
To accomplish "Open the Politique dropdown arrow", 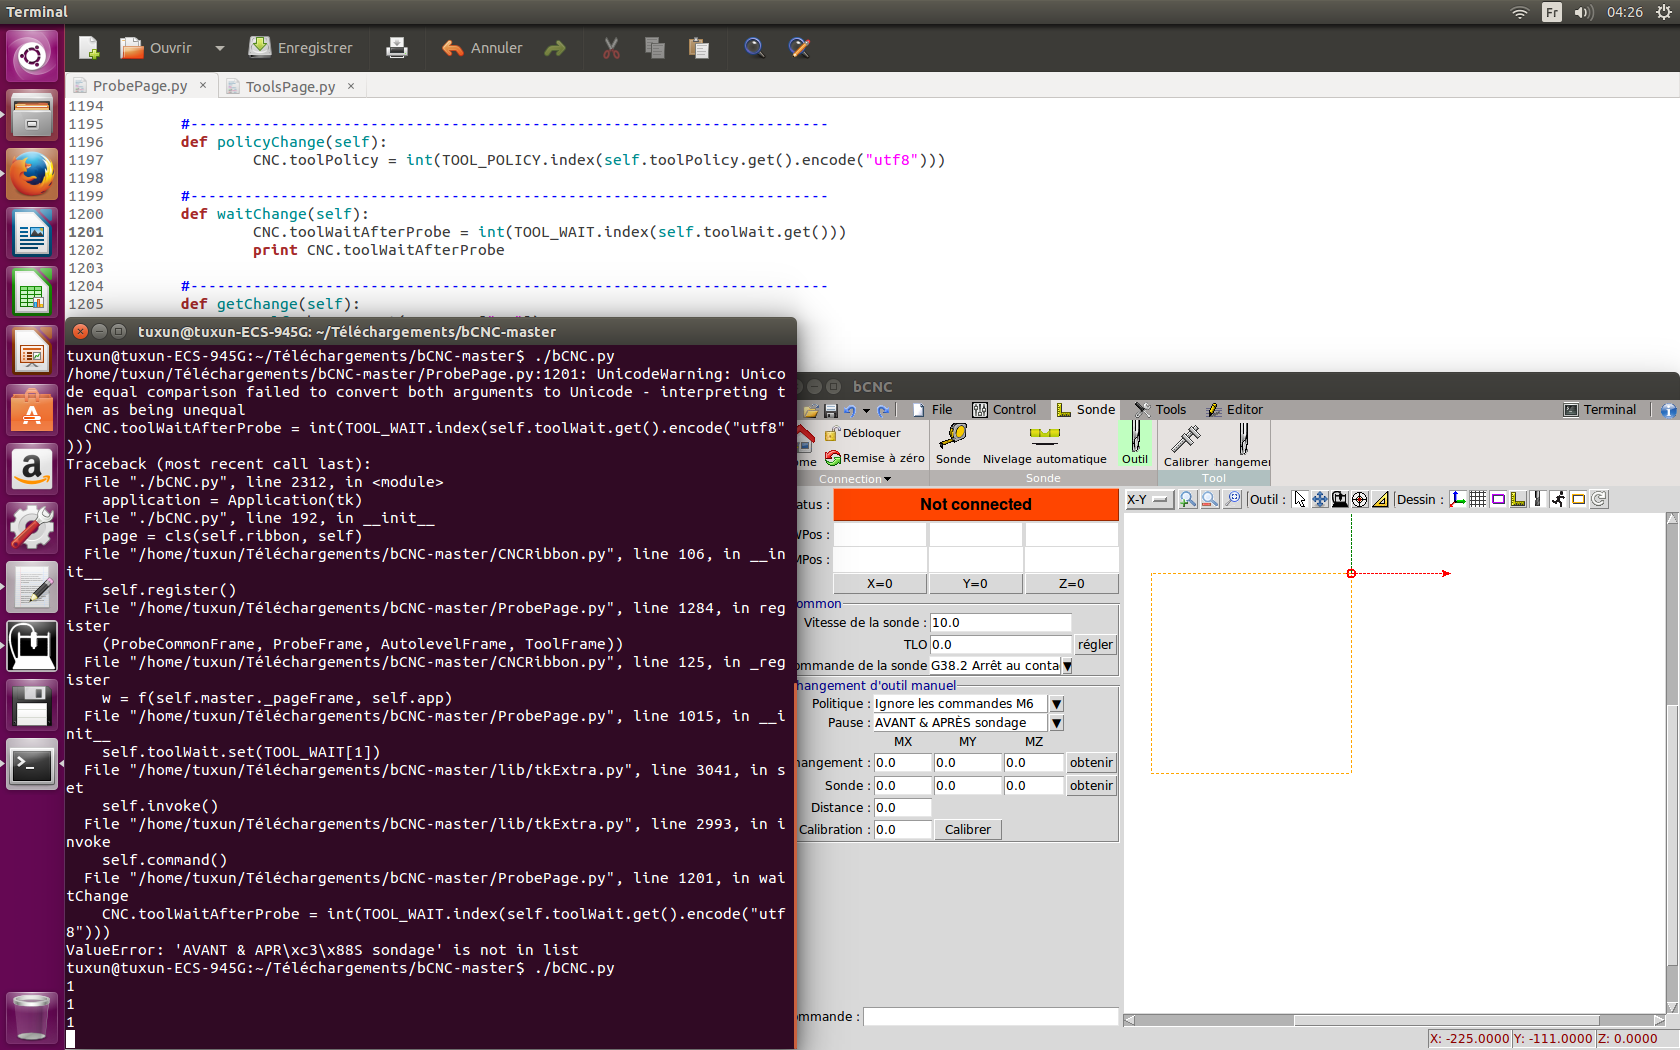I will point(1056,704).
